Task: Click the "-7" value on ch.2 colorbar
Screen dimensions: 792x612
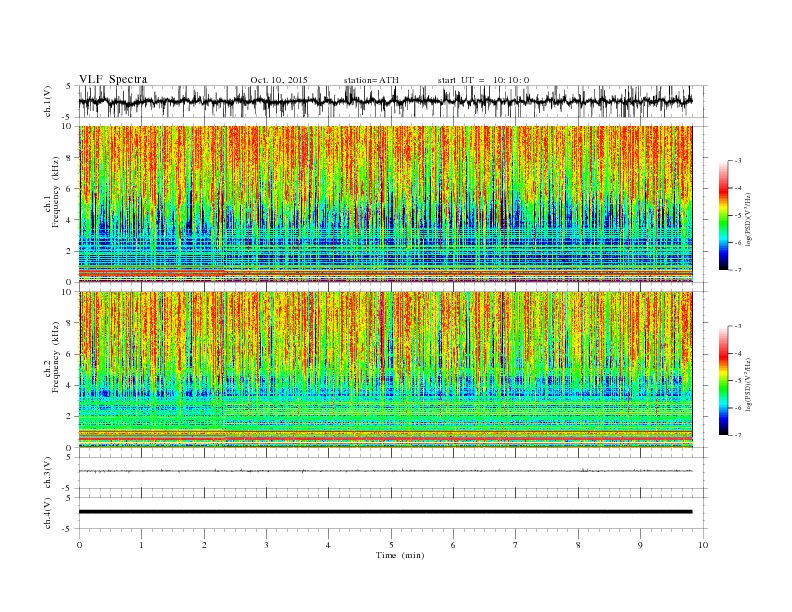Action: coord(737,435)
